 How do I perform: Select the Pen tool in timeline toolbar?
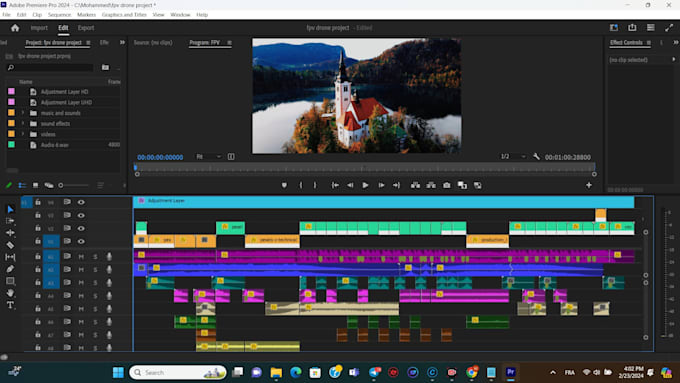pos(10,269)
